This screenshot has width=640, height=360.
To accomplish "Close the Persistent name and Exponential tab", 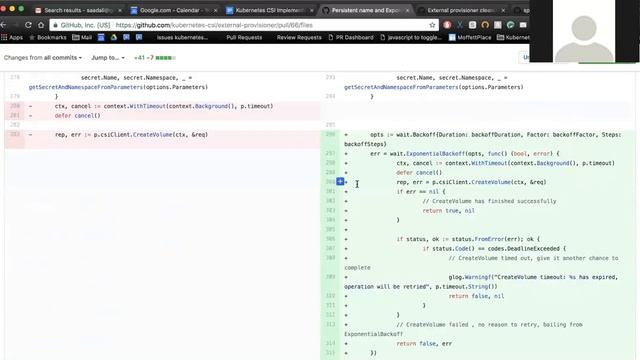I will pos(407,10).
